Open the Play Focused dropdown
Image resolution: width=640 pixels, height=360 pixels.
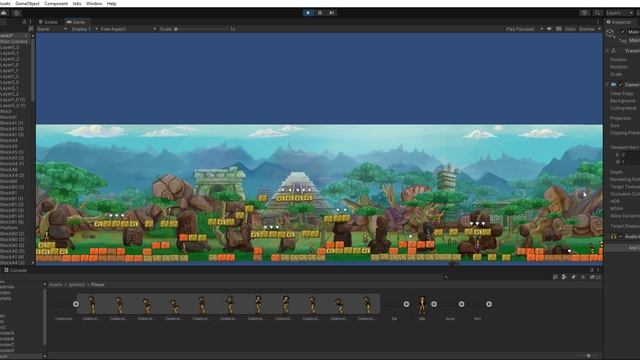[524, 29]
